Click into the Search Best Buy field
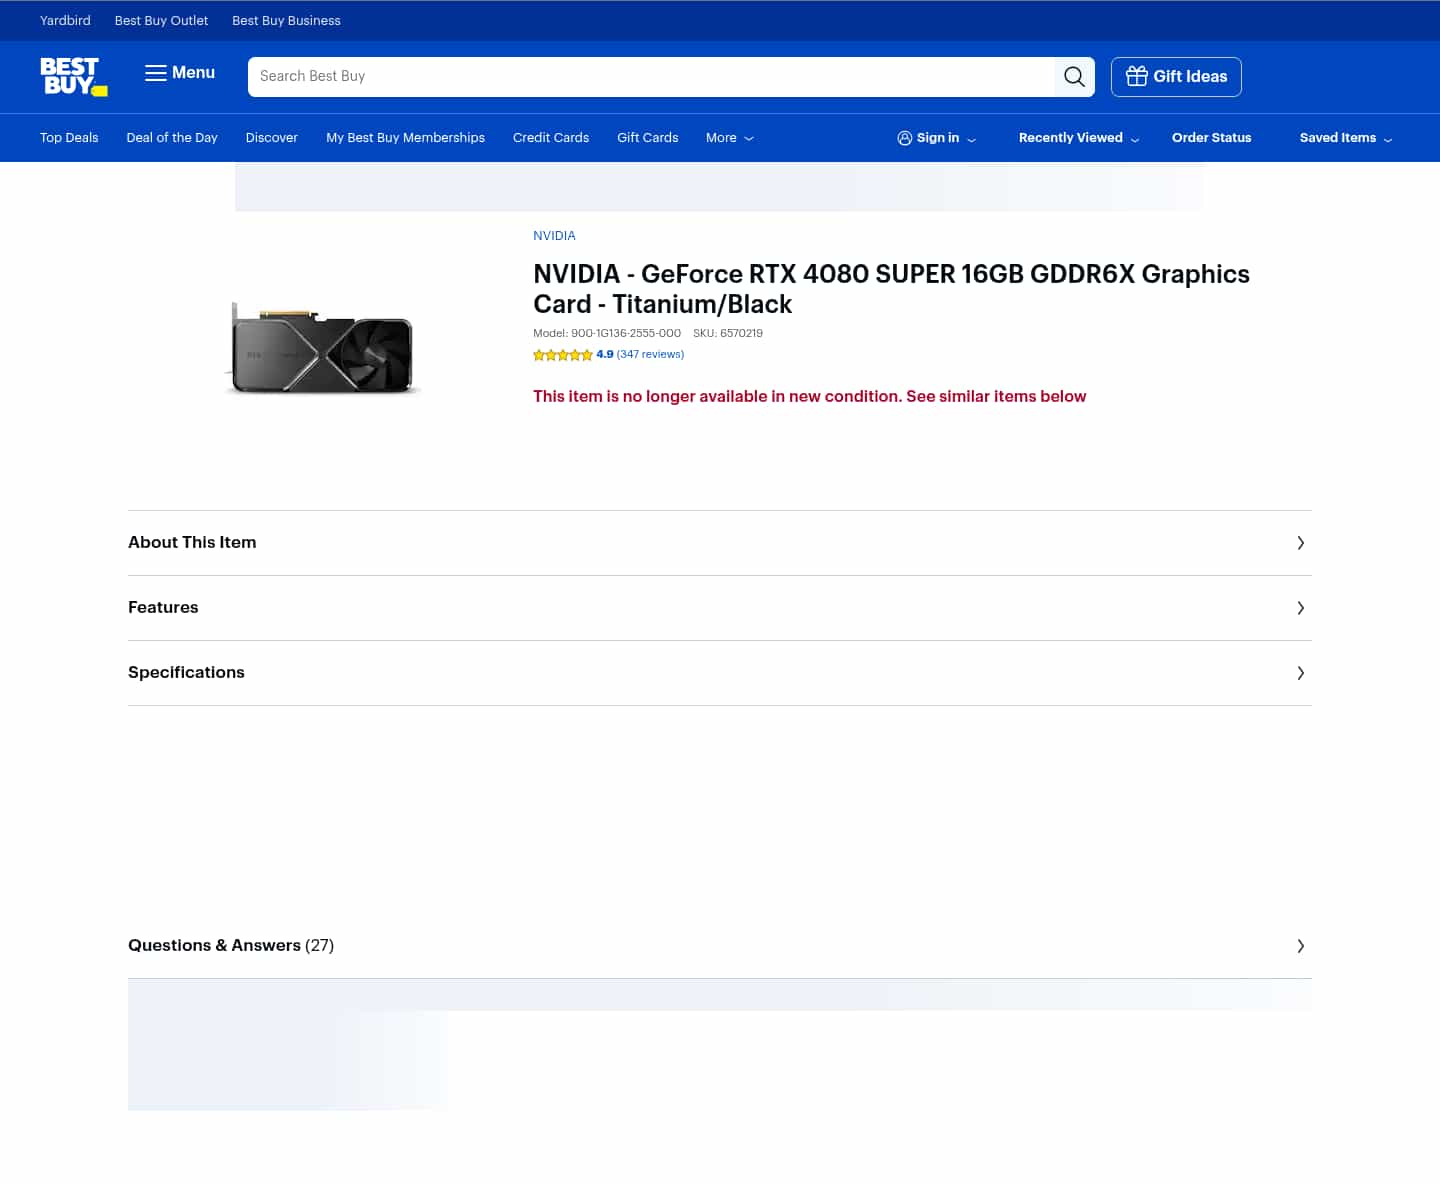The height and width of the screenshot is (1183, 1440). point(650,77)
